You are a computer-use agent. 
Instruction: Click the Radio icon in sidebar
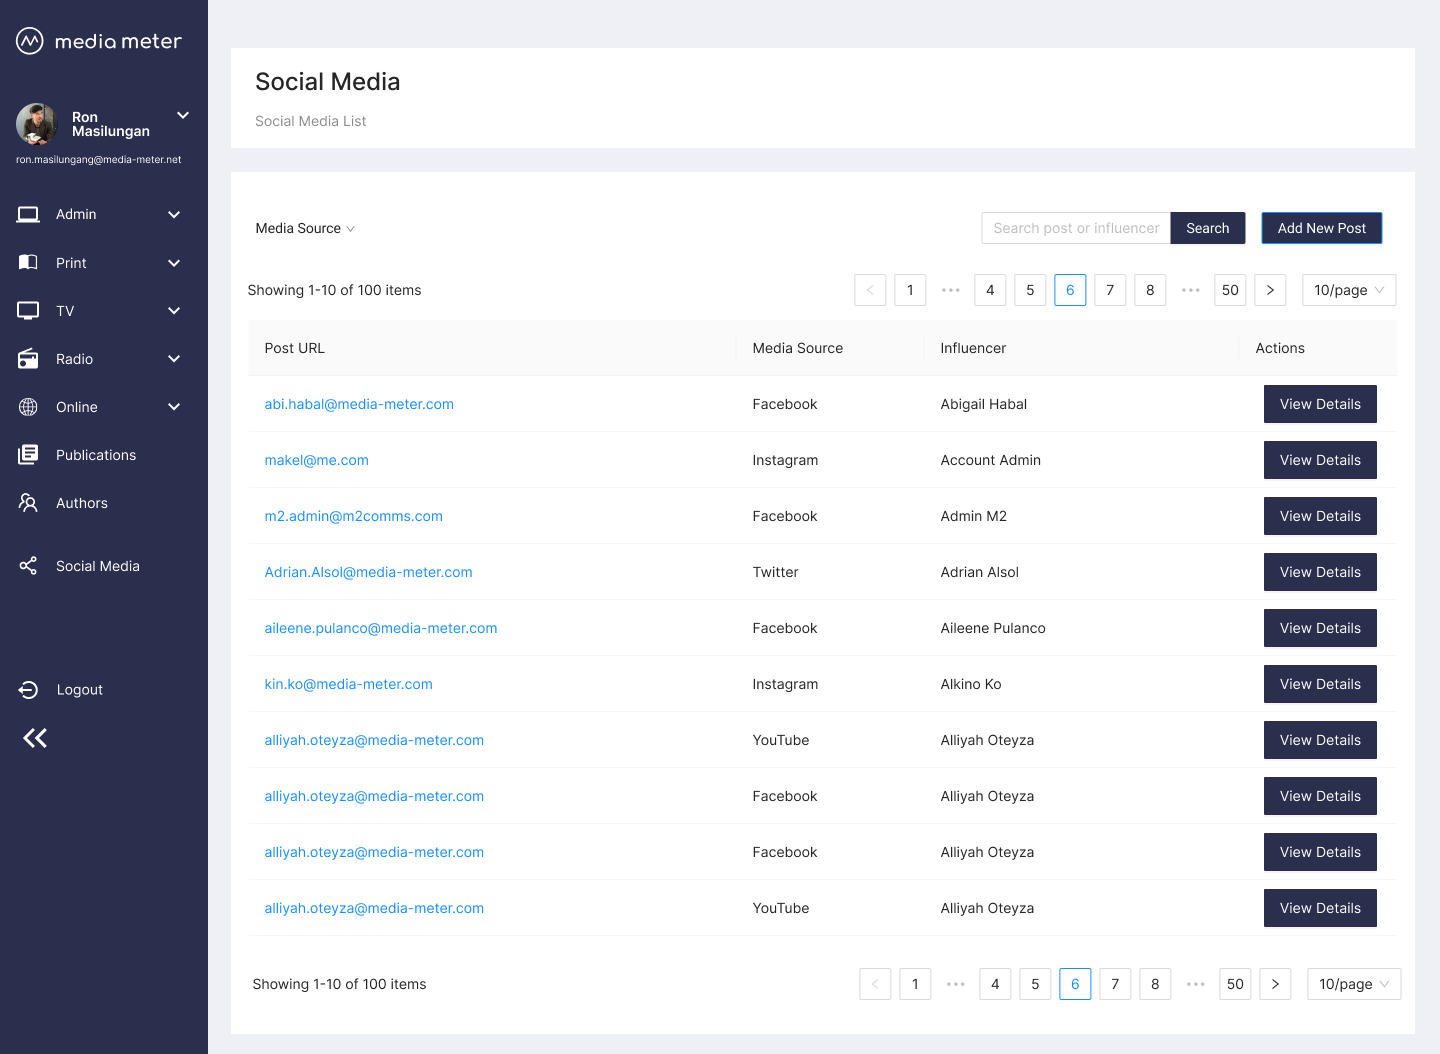tap(28, 358)
